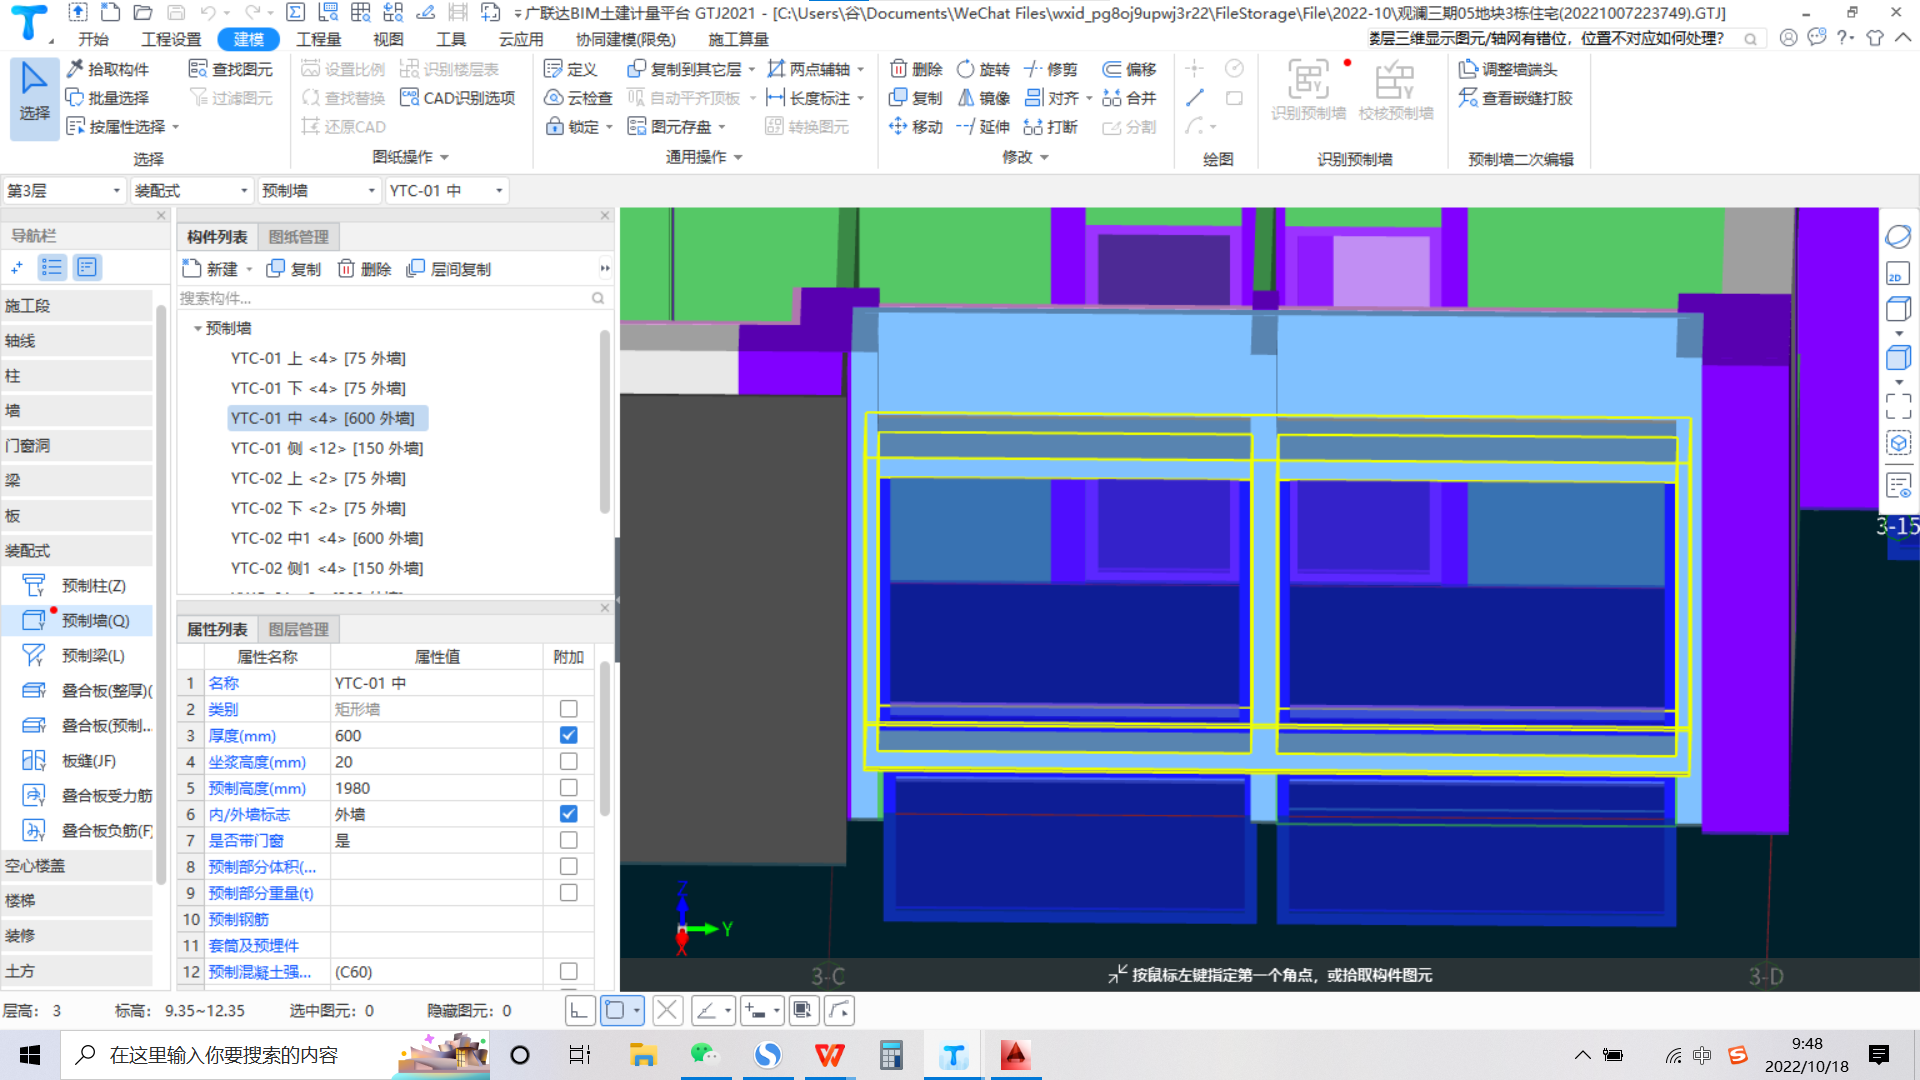The image size is (1920, 1080).
Task: Check 附加 for 预制部分体积
Action: click(569, 866)
